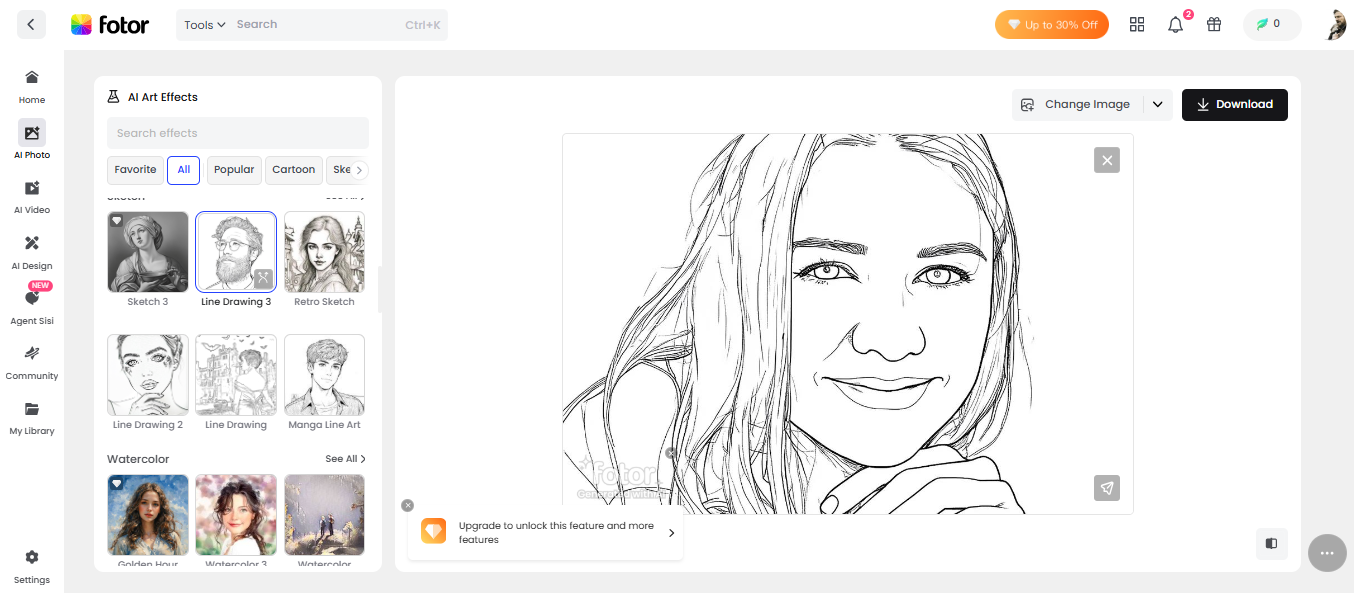Click adjust icon on Line Drawing 3
Image resolution: width=1354 pixels, height=593 pixels.
(263, 278)
